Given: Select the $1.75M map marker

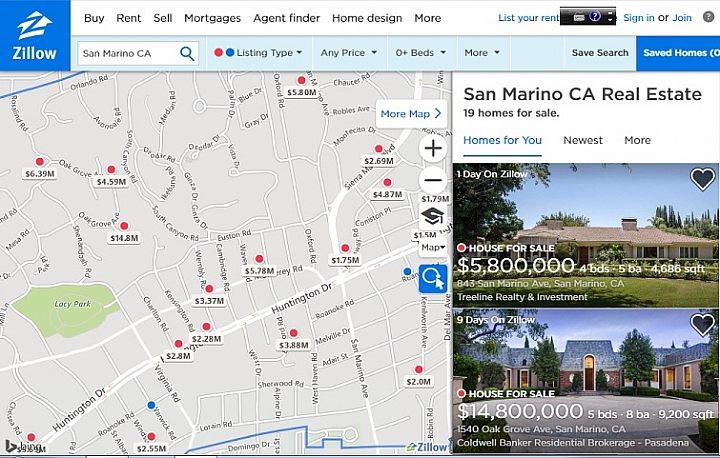Looking at the screenshot, I should (345, 248).
